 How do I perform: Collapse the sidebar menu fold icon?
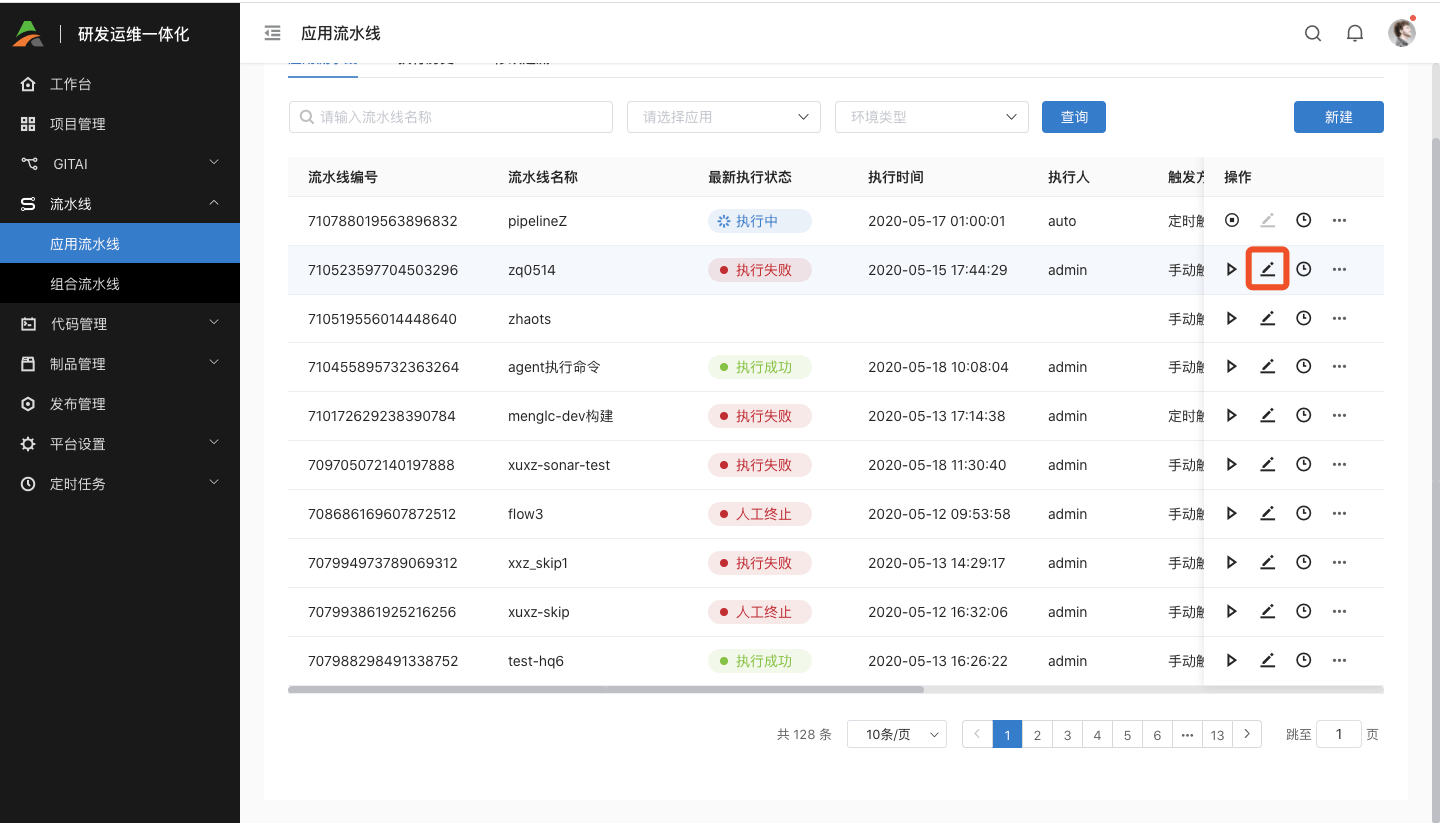click(x=272, y=33)
